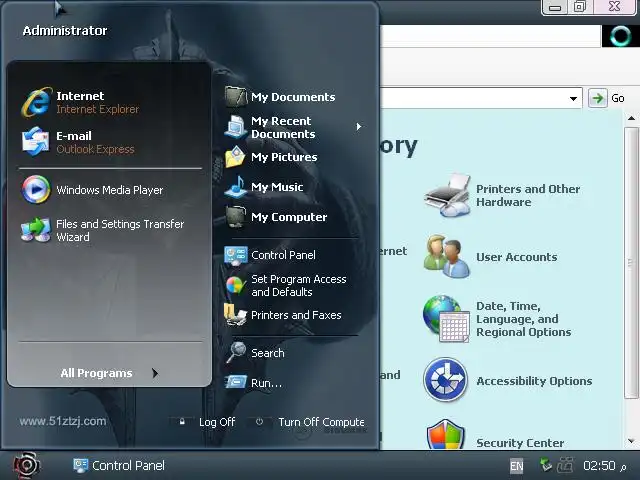Open My Music folder icon
Image resolution: width=640 pixels, height=480 pixels.
236,187
